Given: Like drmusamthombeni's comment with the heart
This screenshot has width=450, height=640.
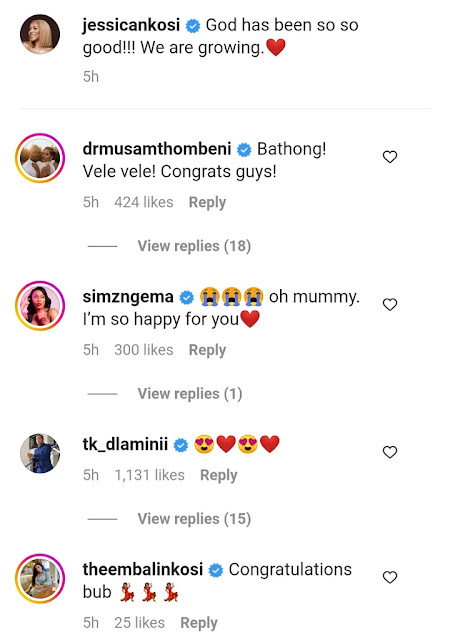Looking at the screenshot, I should coord(390,157).
